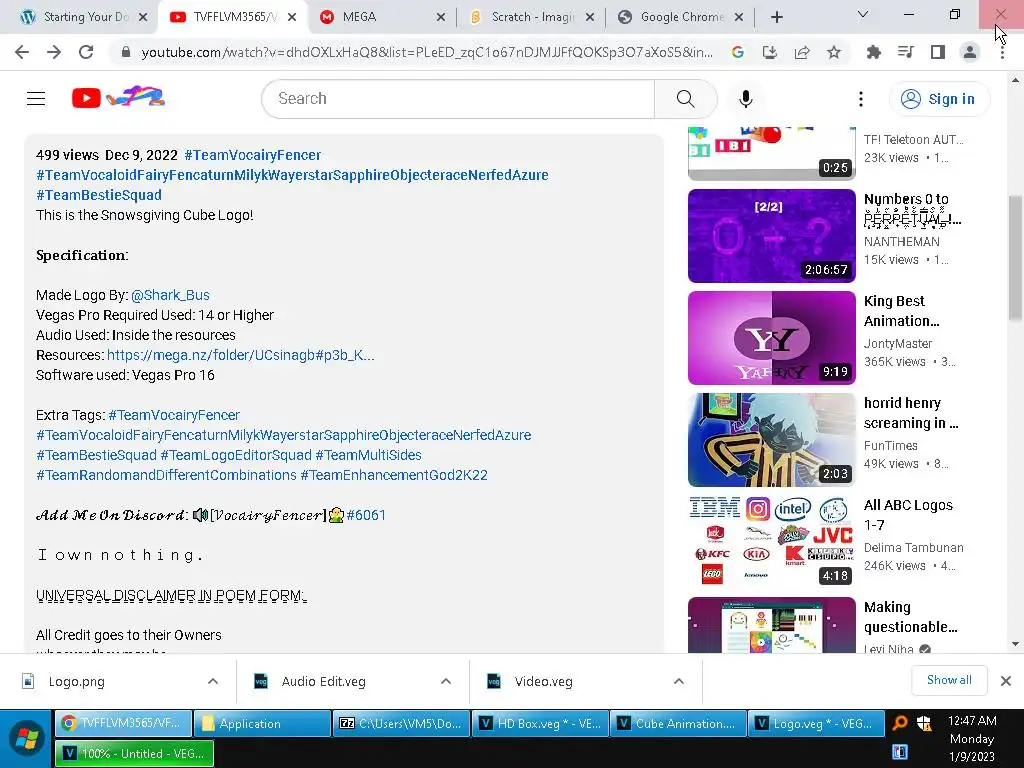Screen dimensions: 1024x768
Task: Open the Application folder taskbar item
Action: coord(263,724)
